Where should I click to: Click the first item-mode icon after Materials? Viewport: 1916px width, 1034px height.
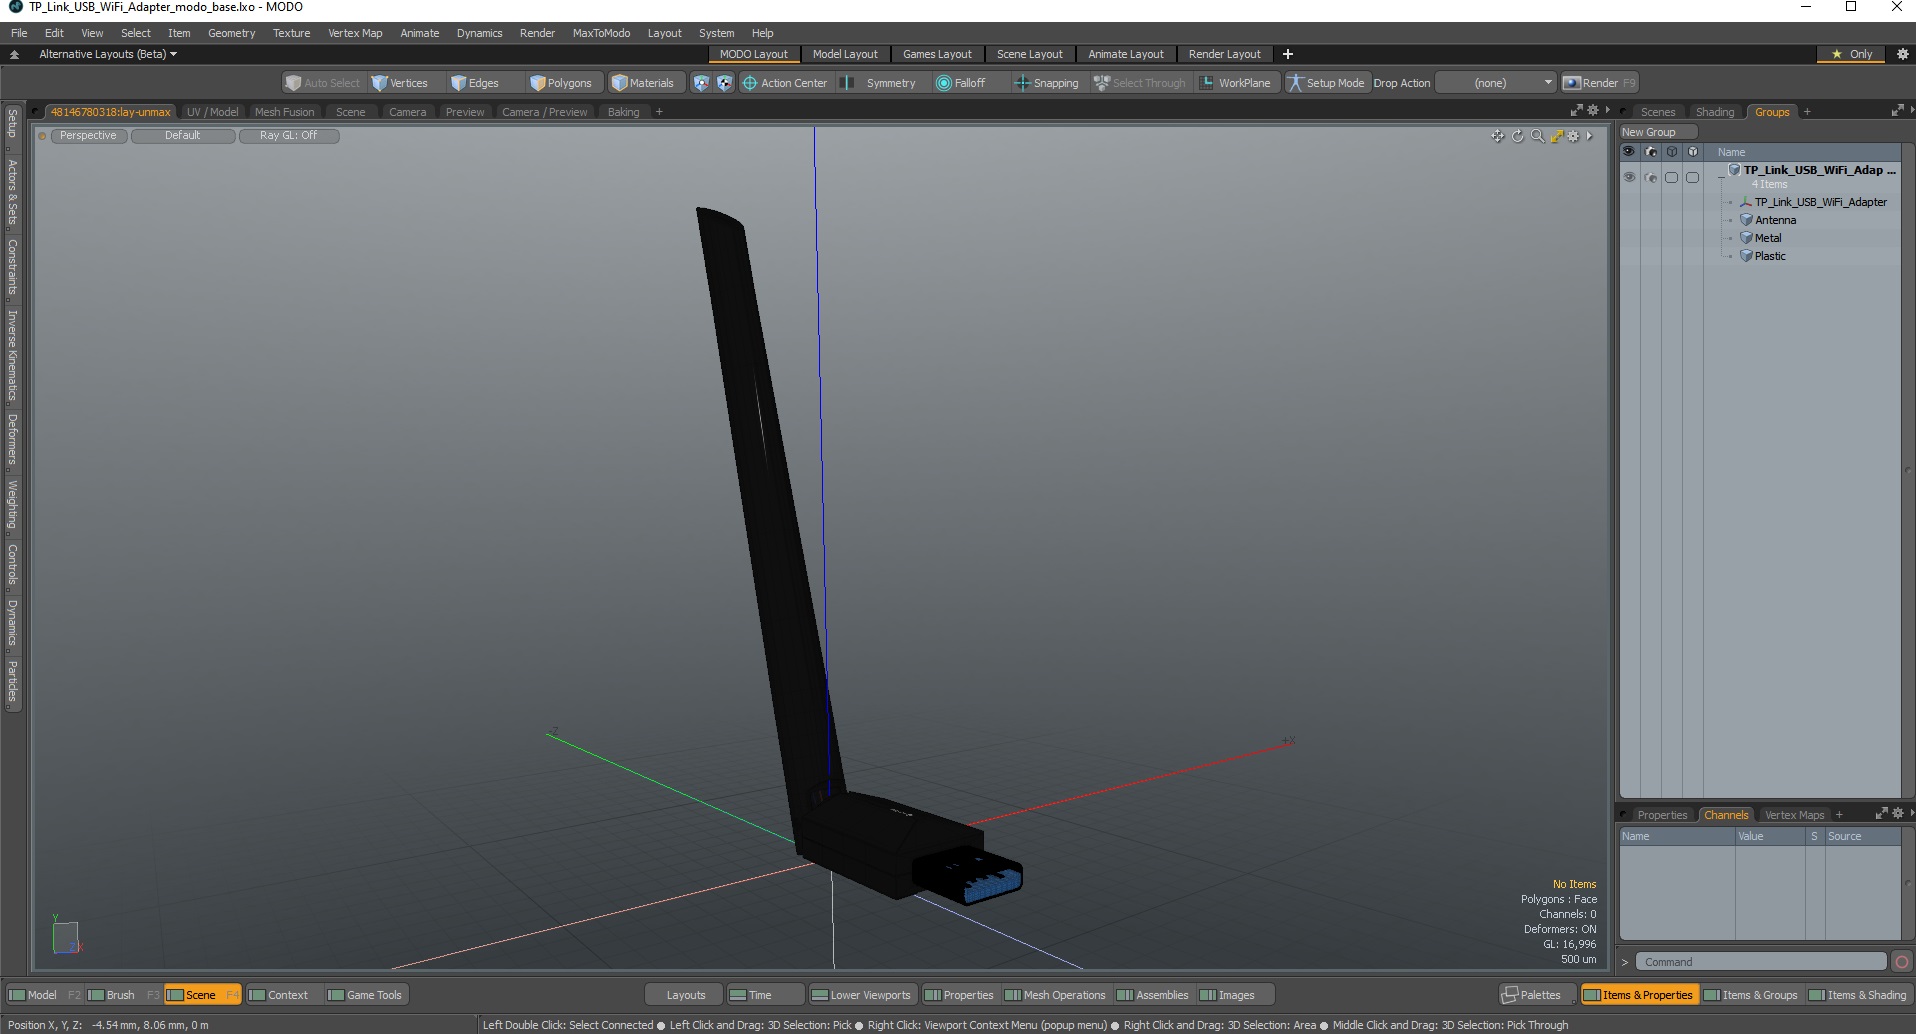coord(701,83)
